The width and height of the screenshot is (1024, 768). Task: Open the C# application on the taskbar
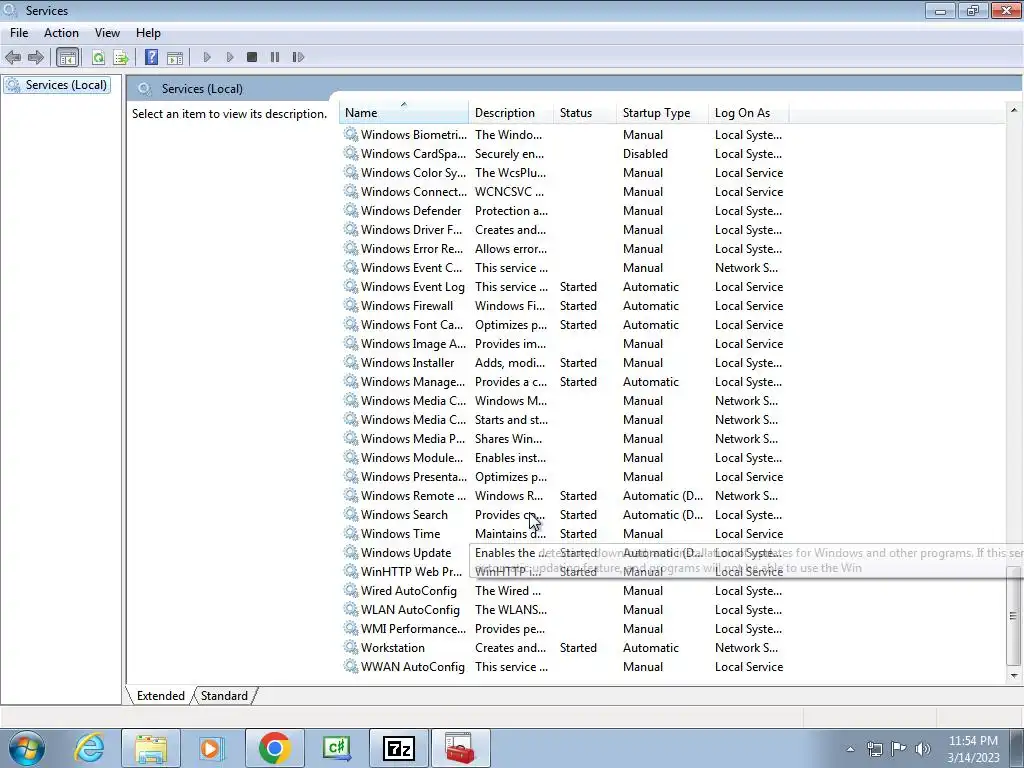point(337,748)
